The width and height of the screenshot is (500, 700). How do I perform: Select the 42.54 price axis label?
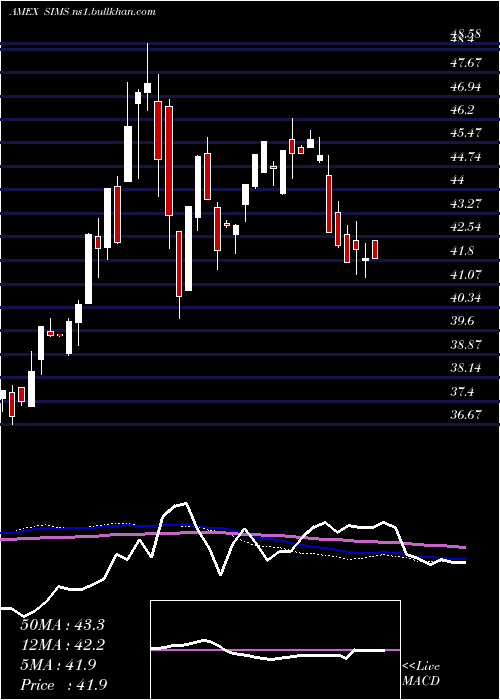(466, 227)
